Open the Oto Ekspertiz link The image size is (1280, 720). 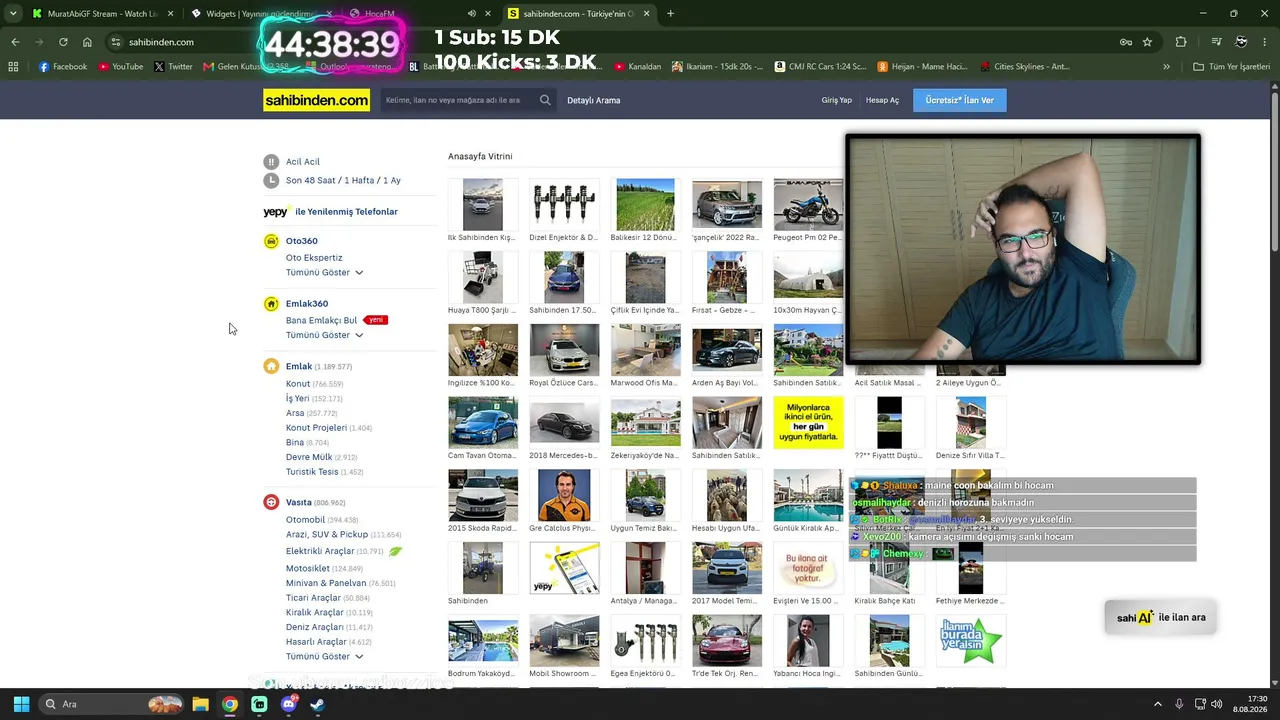tap(314, 257)
